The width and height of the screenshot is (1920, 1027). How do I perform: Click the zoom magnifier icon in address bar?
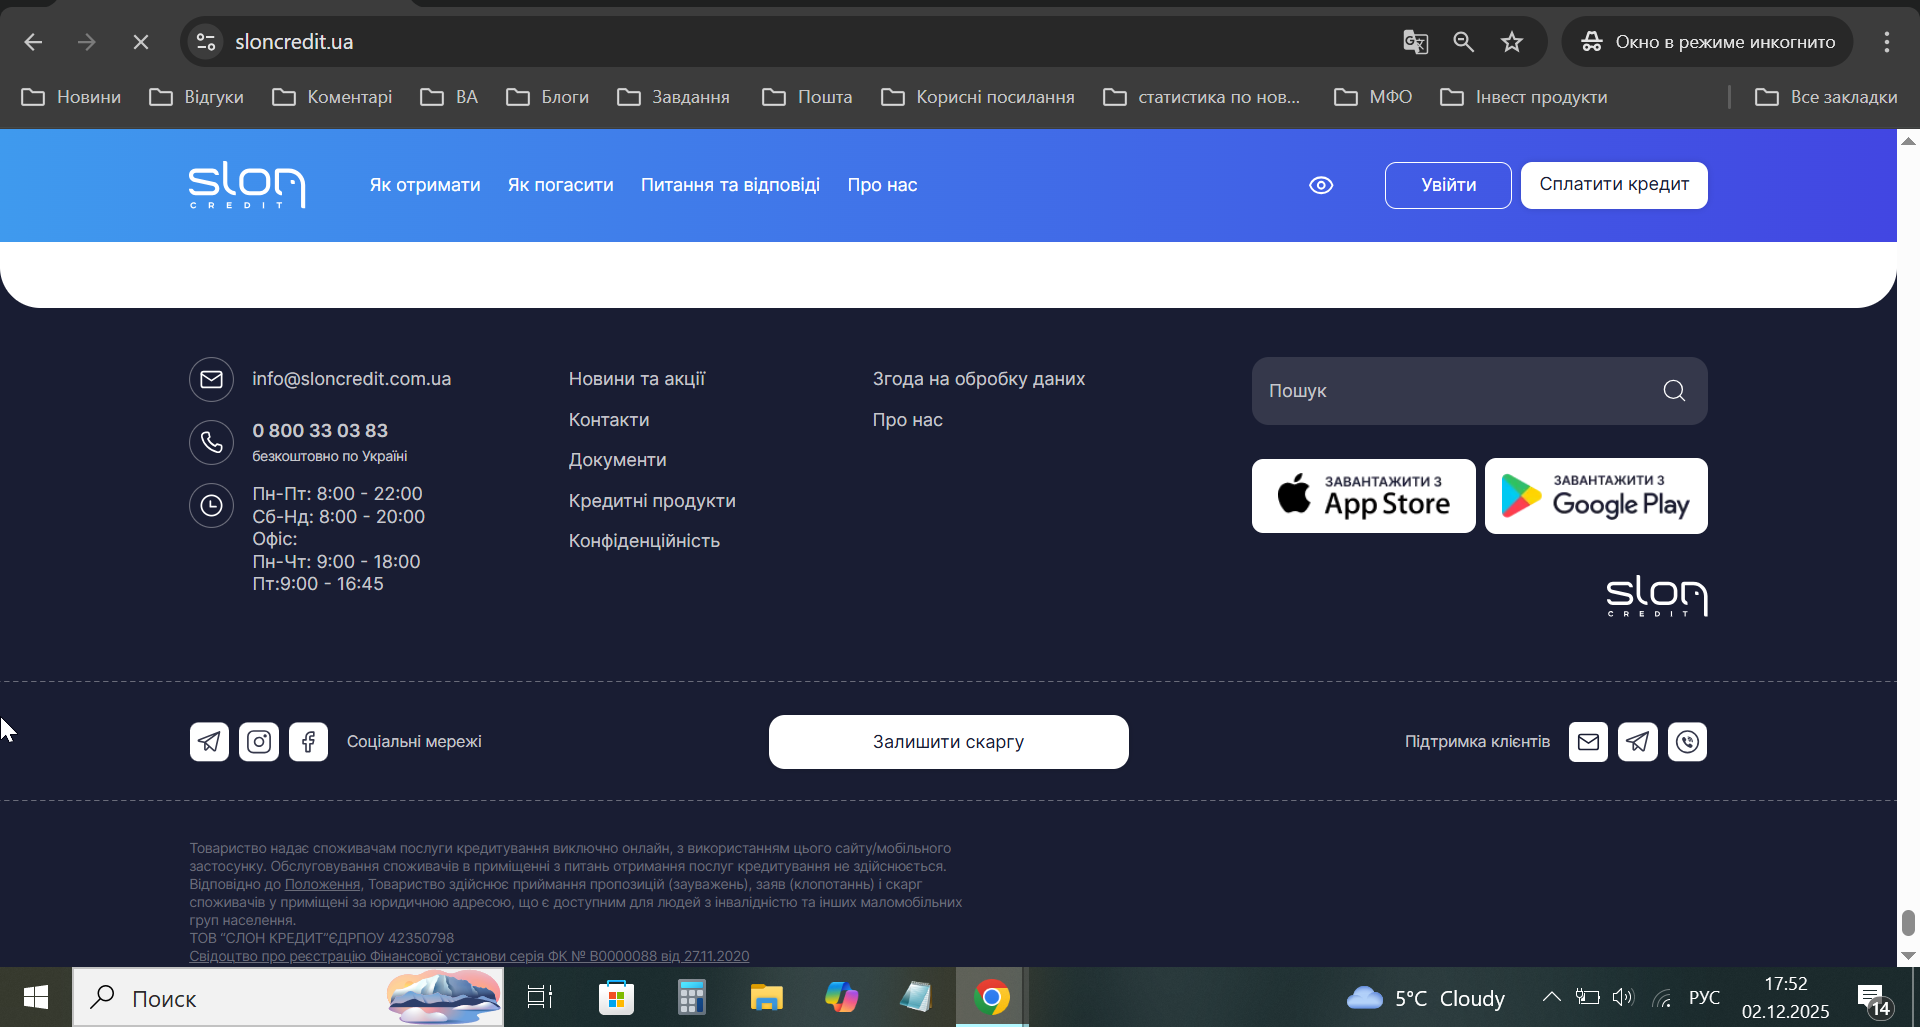tap(1464, 42)
